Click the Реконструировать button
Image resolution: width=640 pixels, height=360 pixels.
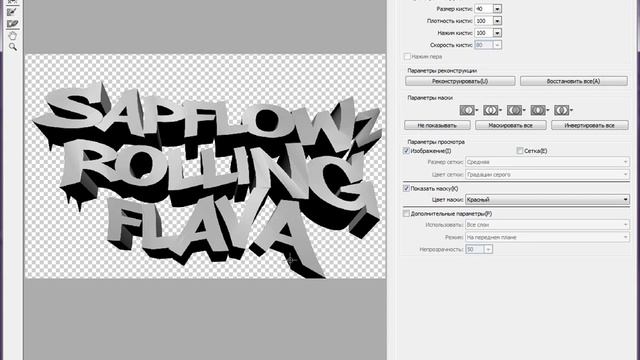460,81
